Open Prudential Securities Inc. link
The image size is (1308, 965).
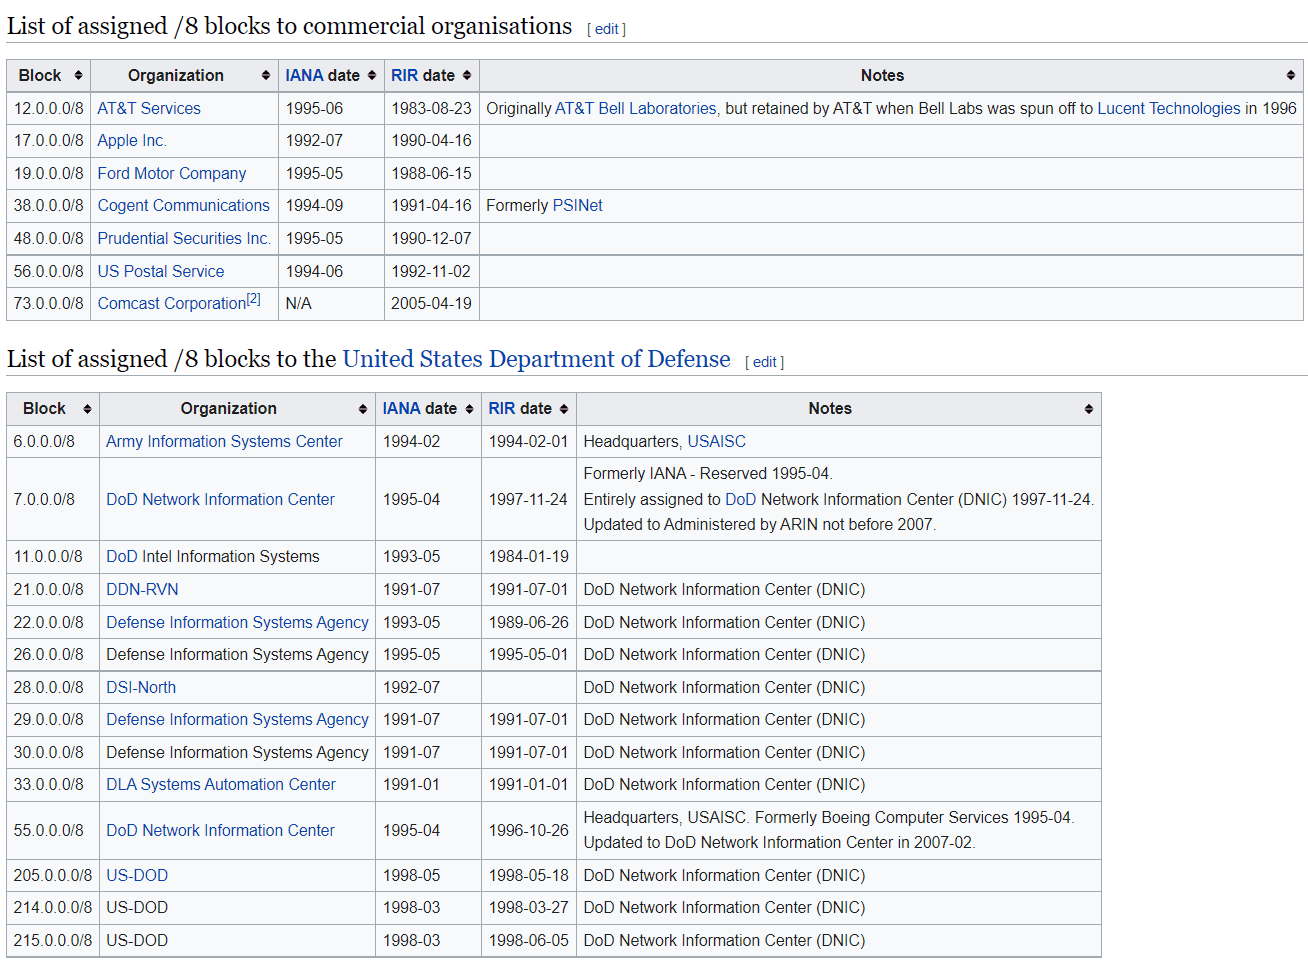[x=184, y=239]
